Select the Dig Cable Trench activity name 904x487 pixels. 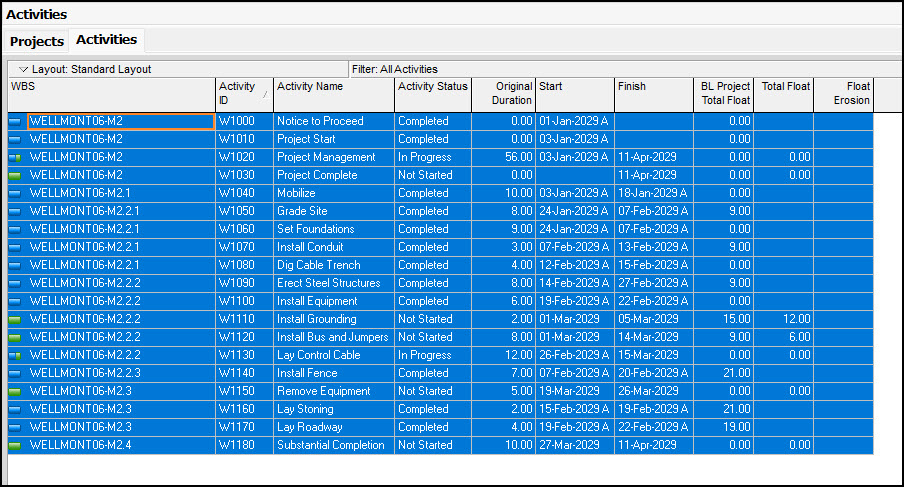pyautogui.click(x=318, y=265)
